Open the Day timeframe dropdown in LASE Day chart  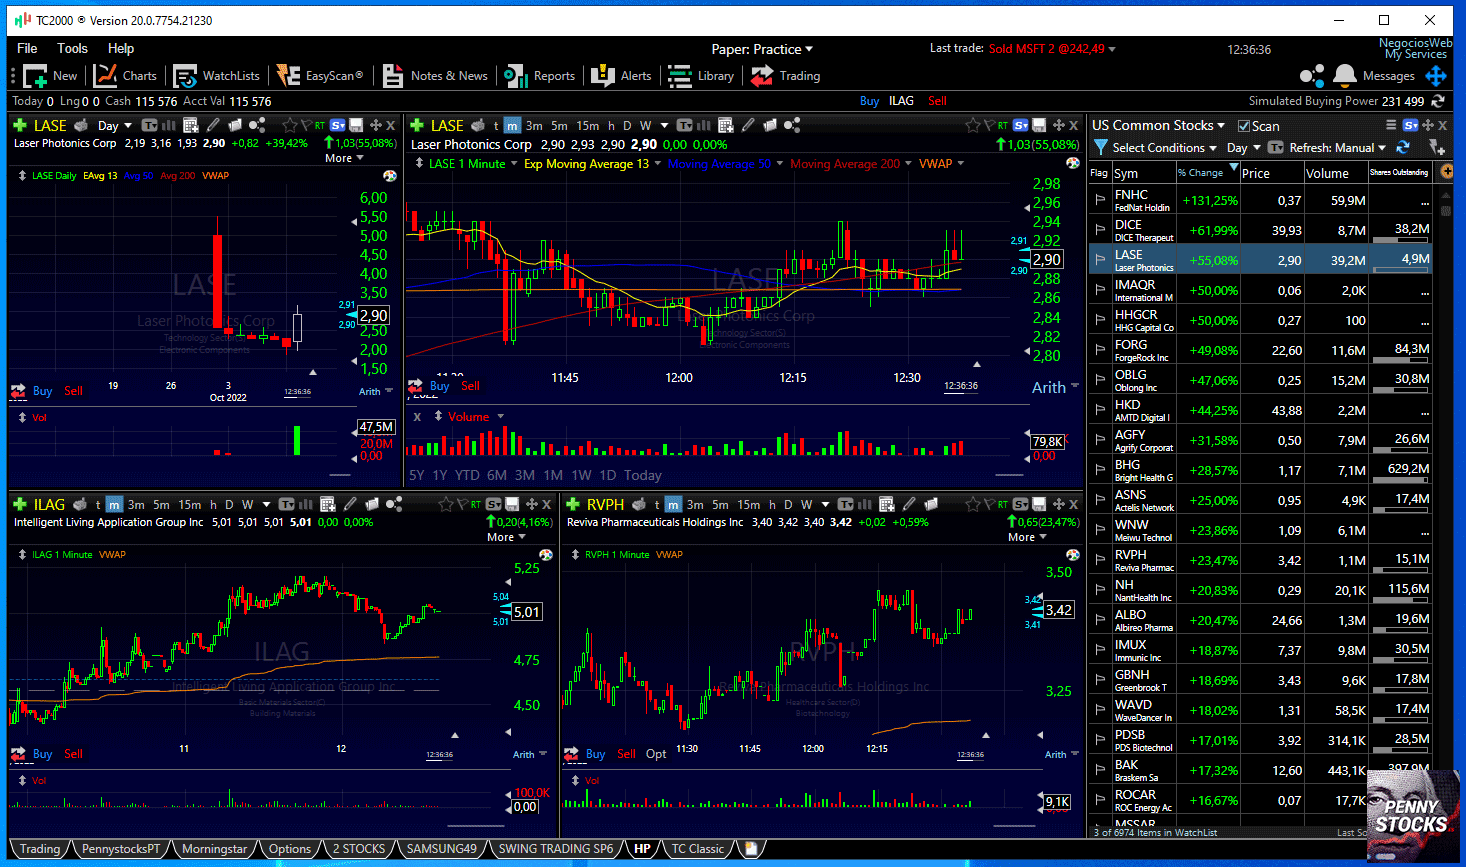point(114,125)
